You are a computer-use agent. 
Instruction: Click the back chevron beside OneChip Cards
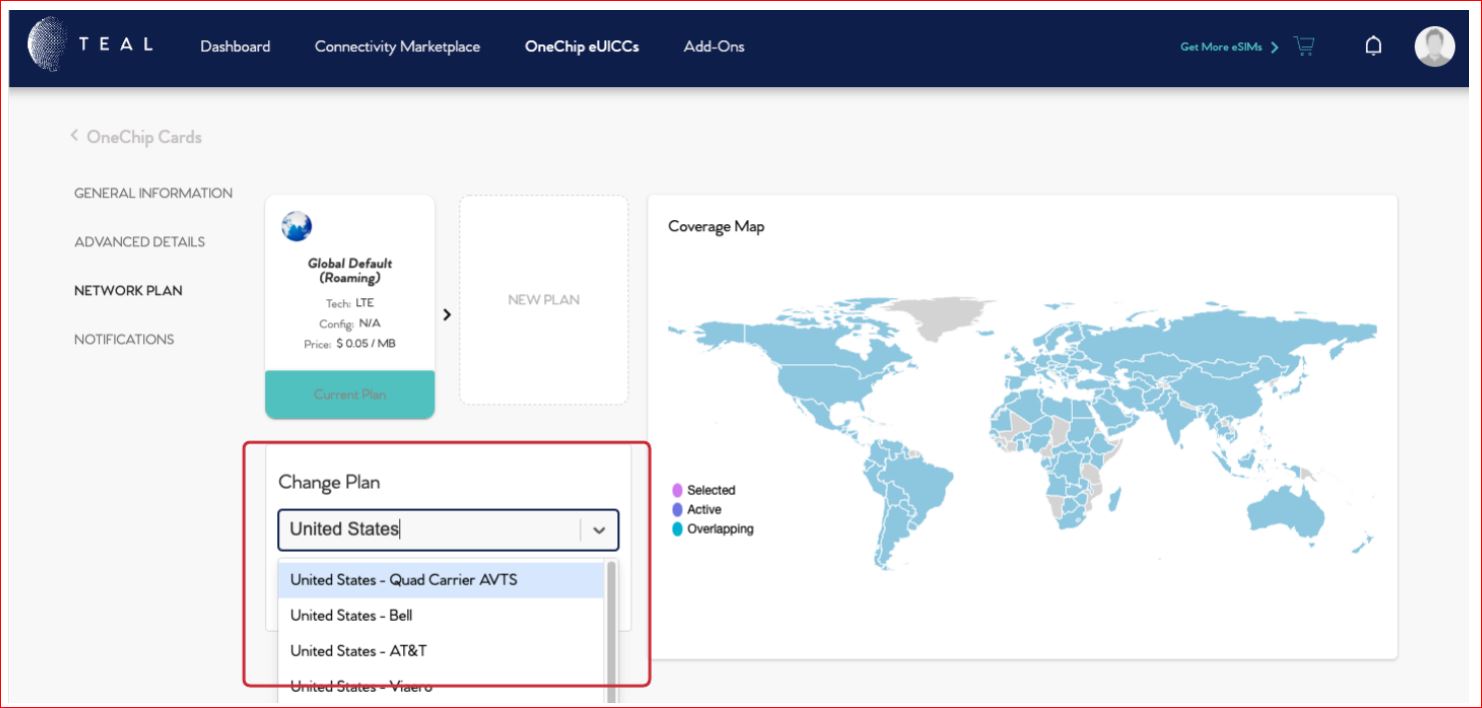(74, 136)
